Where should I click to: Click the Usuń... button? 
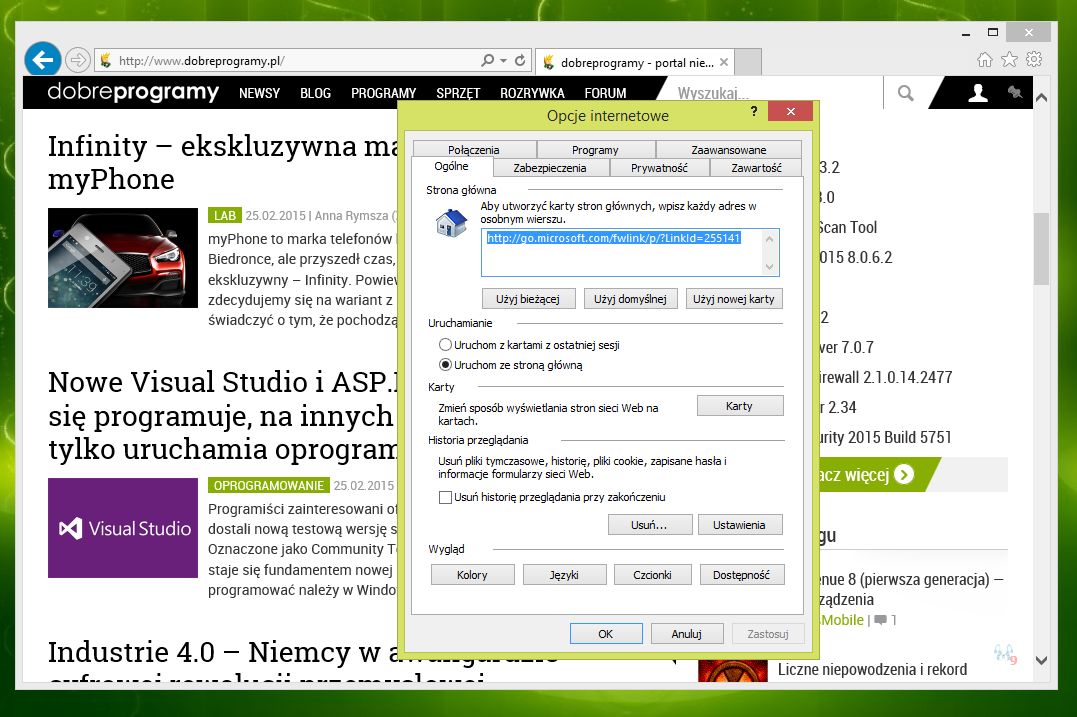(649, 525)
